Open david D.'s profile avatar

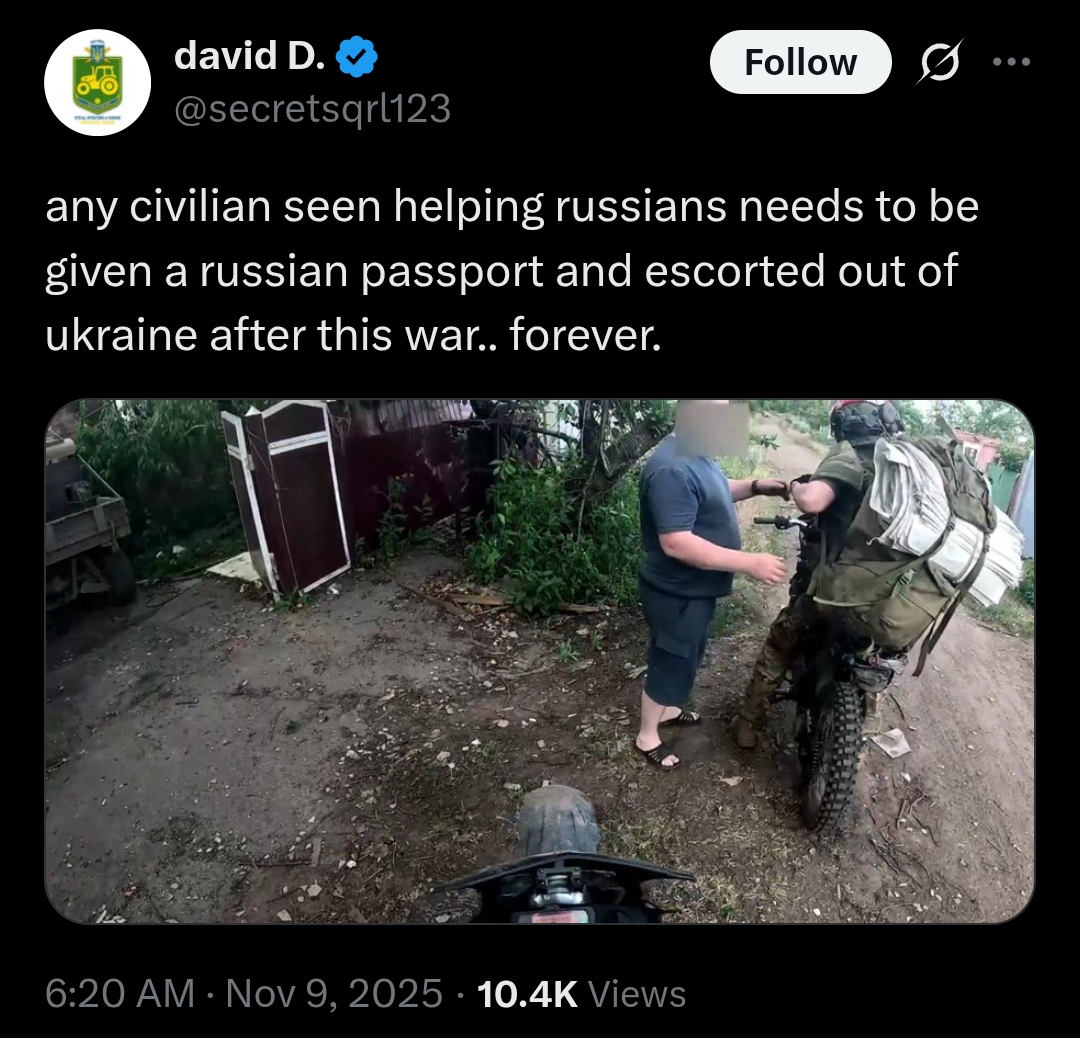[x=98, y=83]
